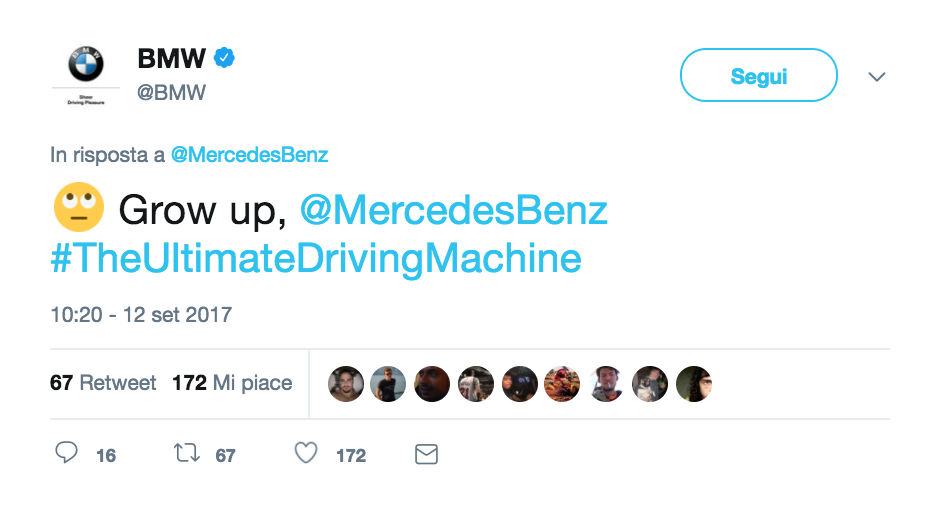Click the eye-roll emoji in tweet
944x508 pixels.
pyautogui.click(x=78, y=208)
